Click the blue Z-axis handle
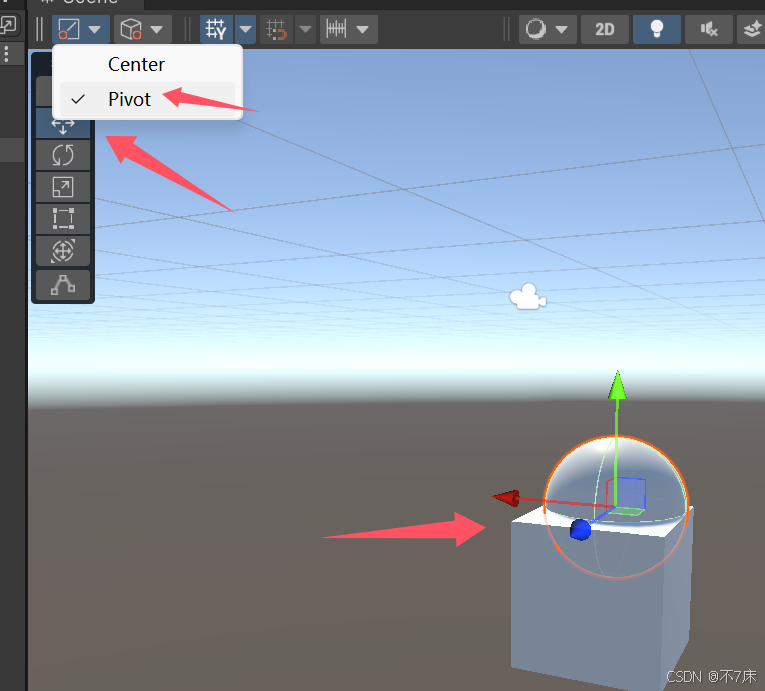The width and height of the screenshot is (765, 691). point(580,530)
